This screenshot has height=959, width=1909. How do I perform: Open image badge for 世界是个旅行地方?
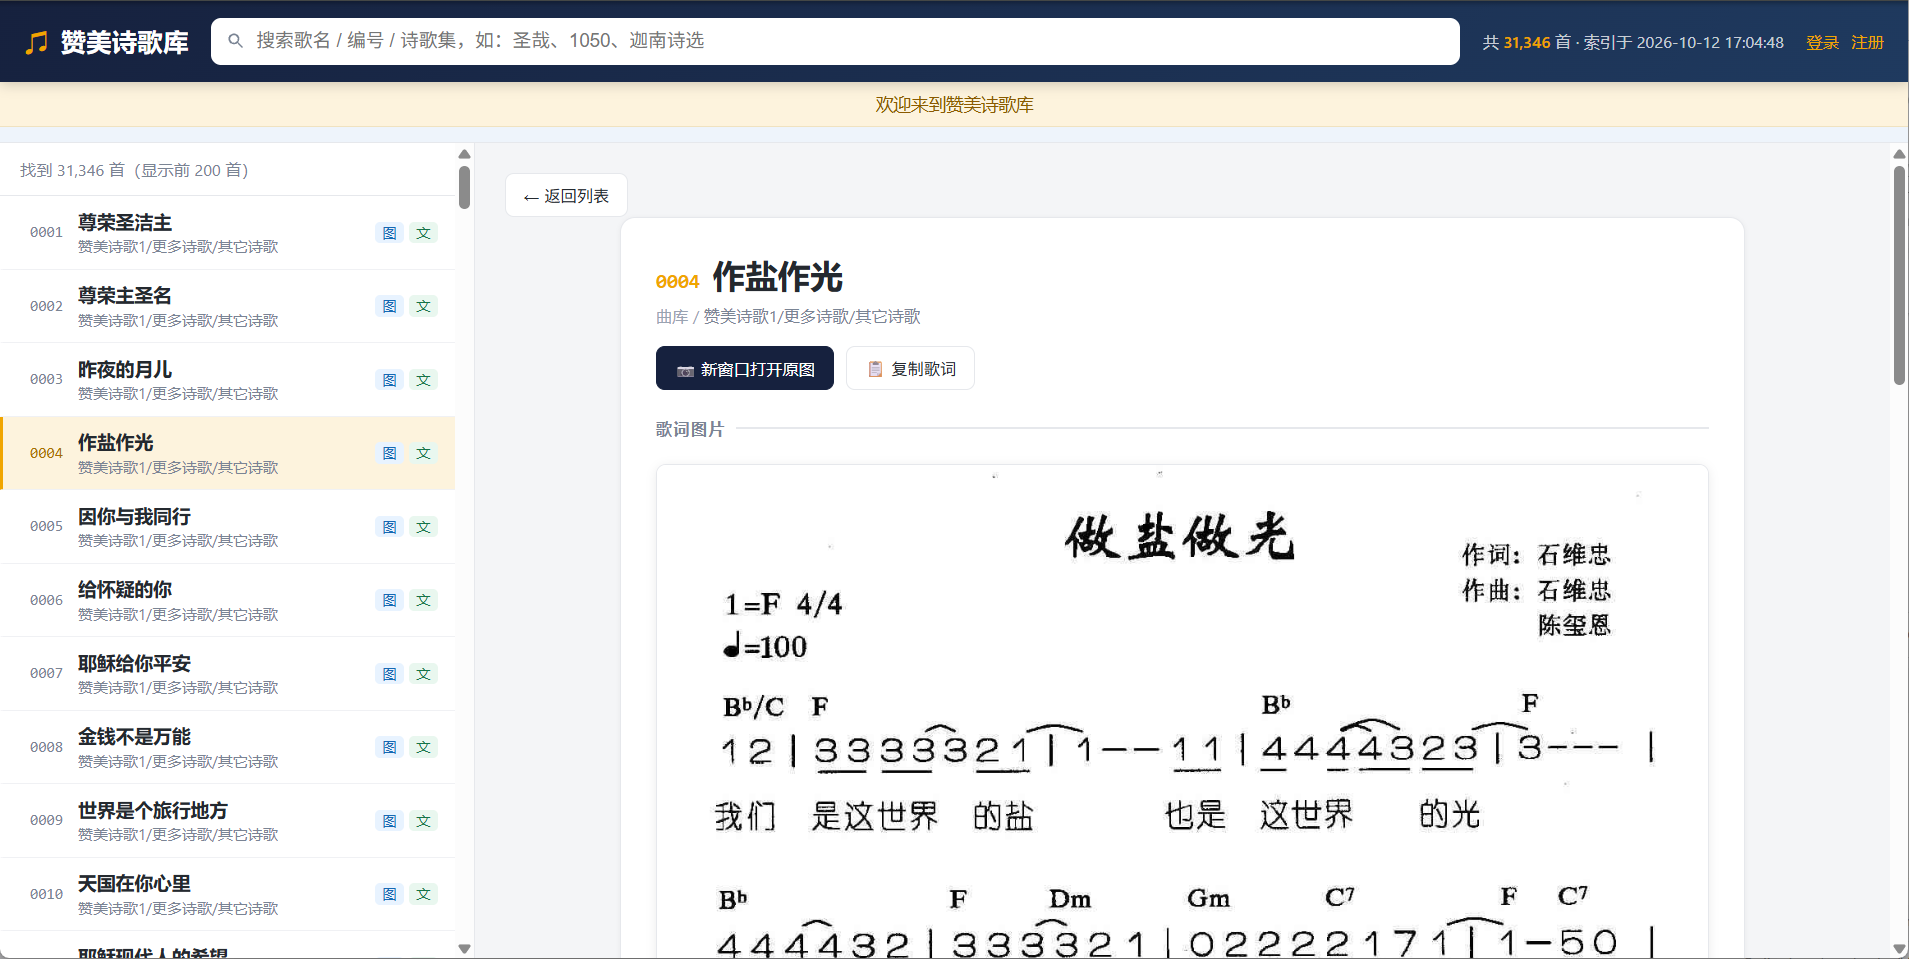pyautogui.click(x=390, y=821)
